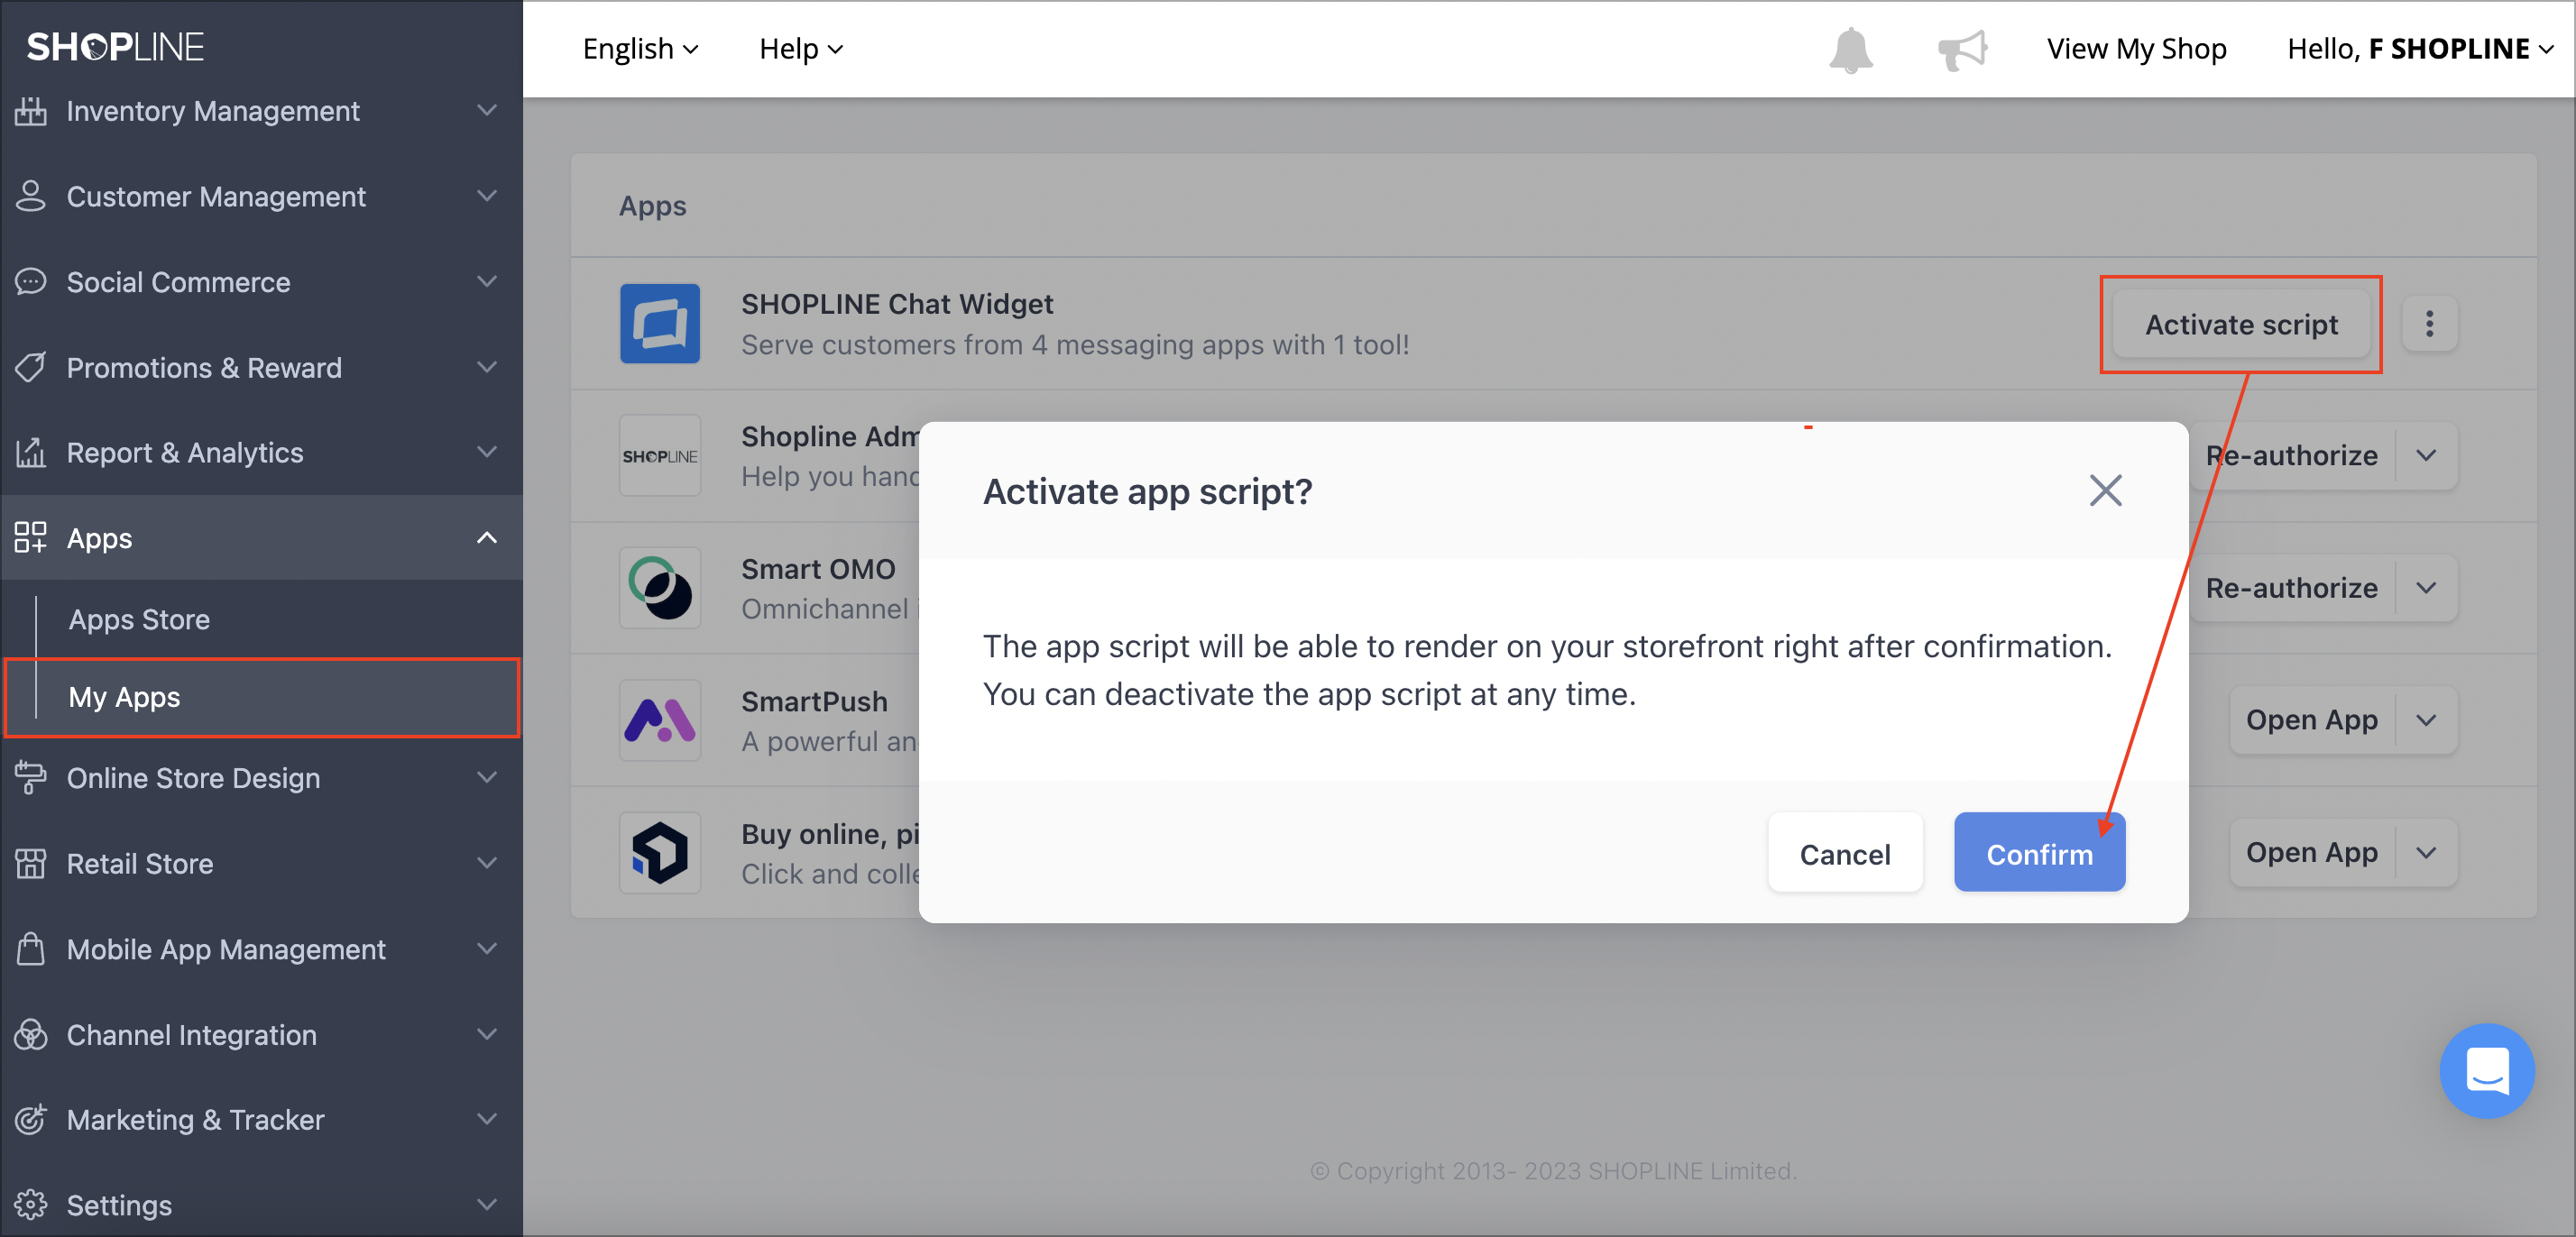
Task: Select My Apps in the sidebar
Action: coord(123,697)
